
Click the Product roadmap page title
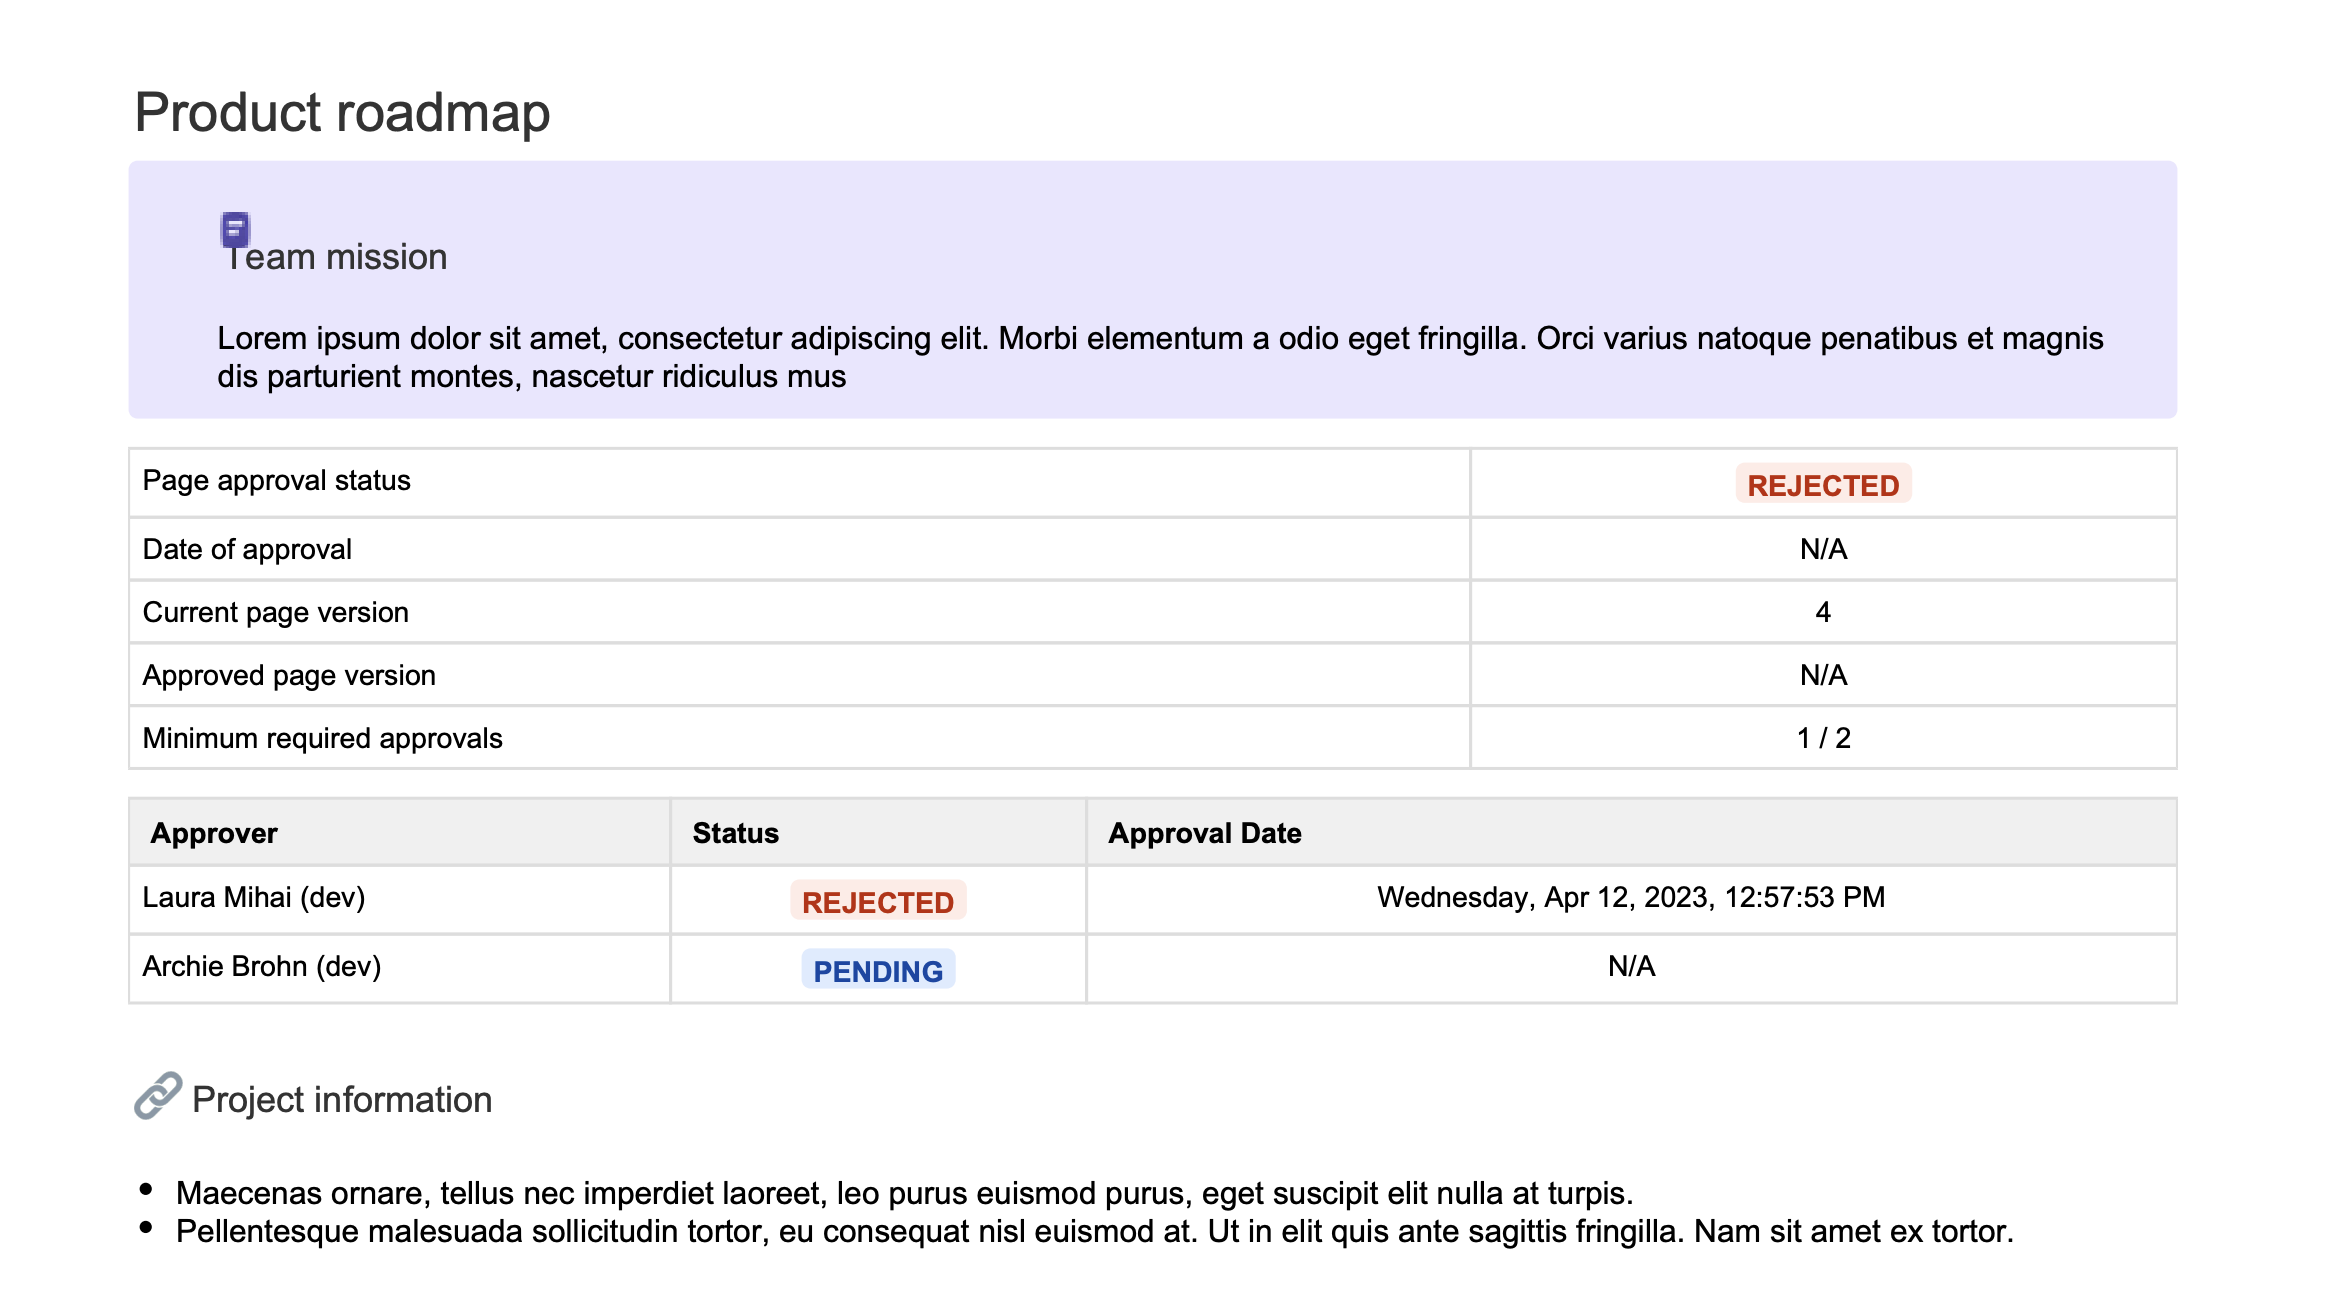(342, 112)
